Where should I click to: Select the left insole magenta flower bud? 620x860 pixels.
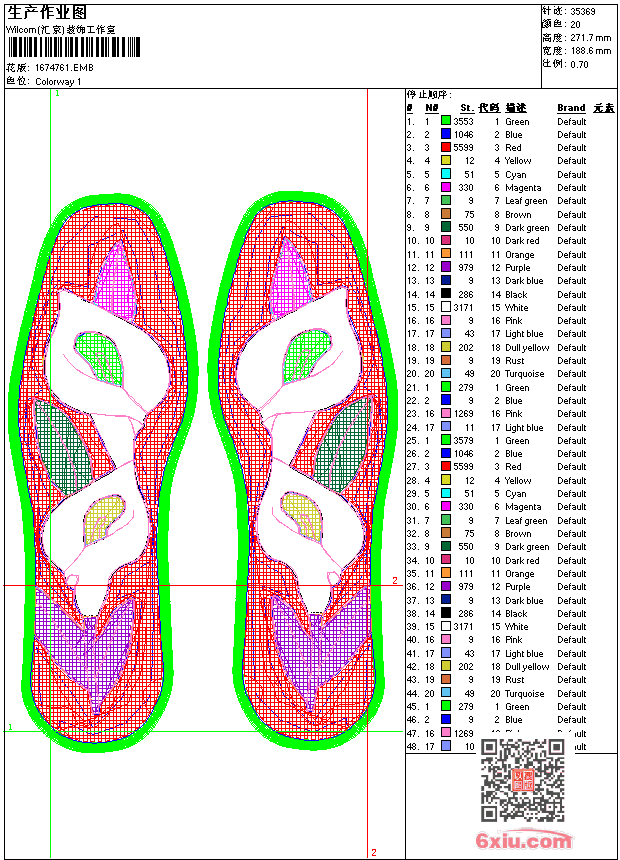coord(116,273)
